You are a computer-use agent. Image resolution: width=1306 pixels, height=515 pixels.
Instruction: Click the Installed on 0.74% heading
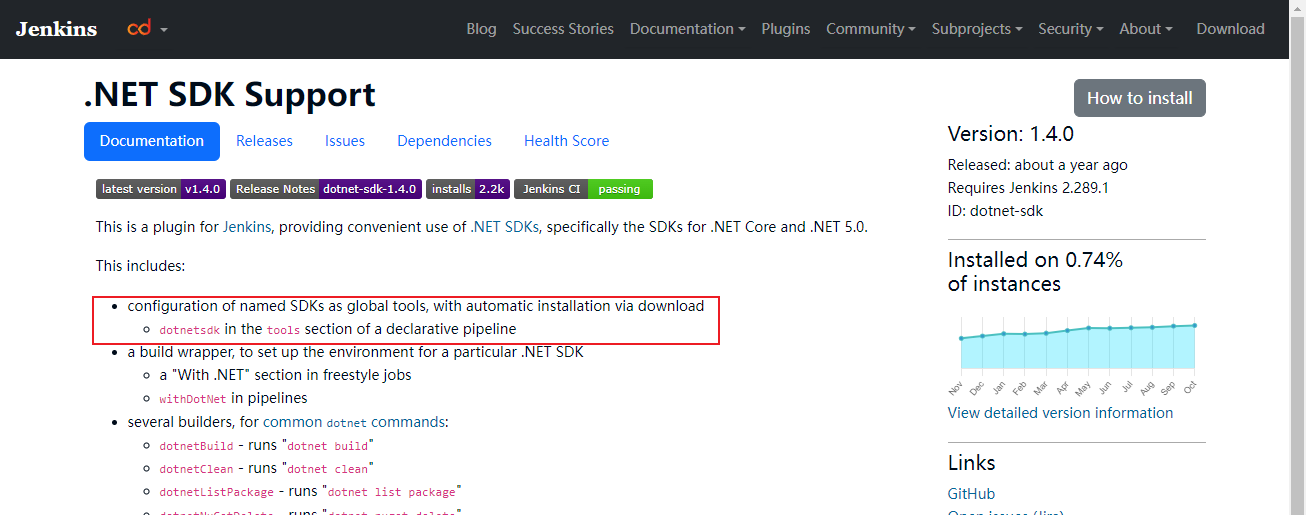(1035, 272)
